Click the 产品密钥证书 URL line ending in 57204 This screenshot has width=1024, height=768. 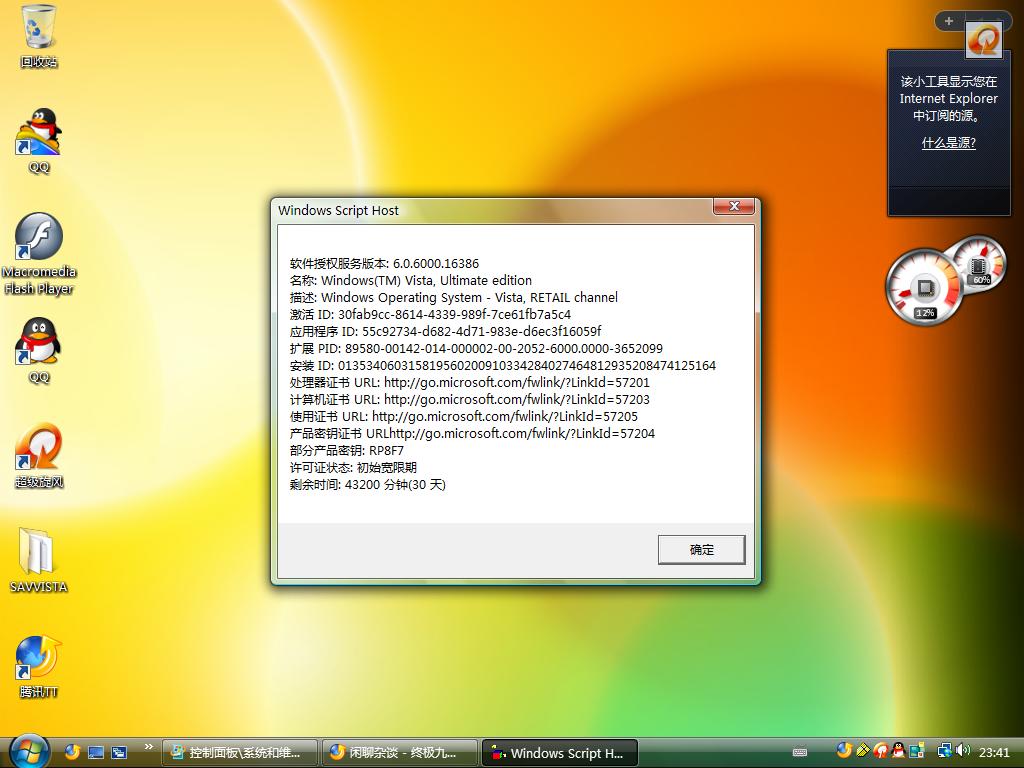[472, 433]
